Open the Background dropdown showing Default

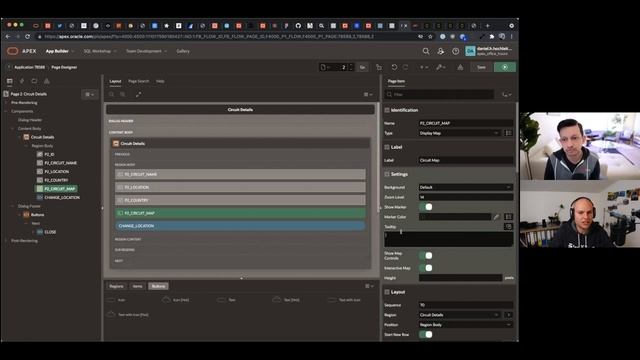coord(466,187)
